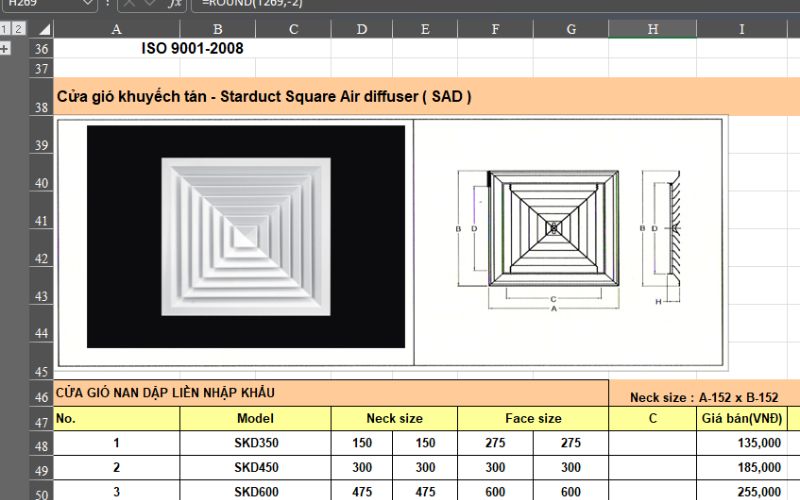800x500 pixels.
Task: Select column A header
Action: coord(116,29)
